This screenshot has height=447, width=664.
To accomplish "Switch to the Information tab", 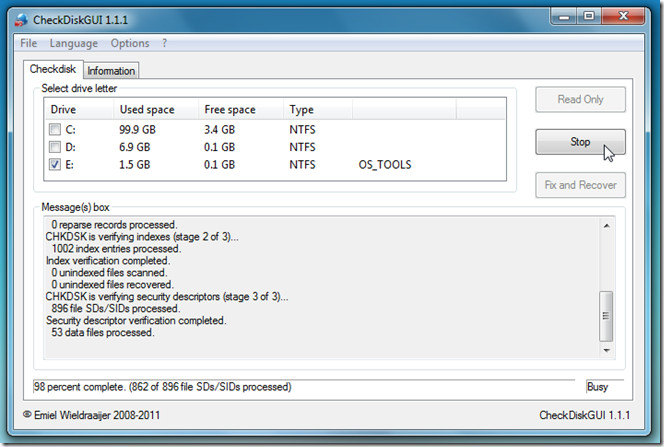I will point(111,71).
